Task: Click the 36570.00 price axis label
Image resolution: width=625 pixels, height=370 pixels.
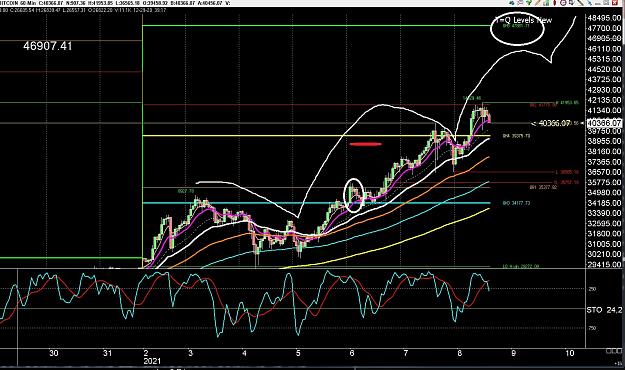Action: [604, 172]
